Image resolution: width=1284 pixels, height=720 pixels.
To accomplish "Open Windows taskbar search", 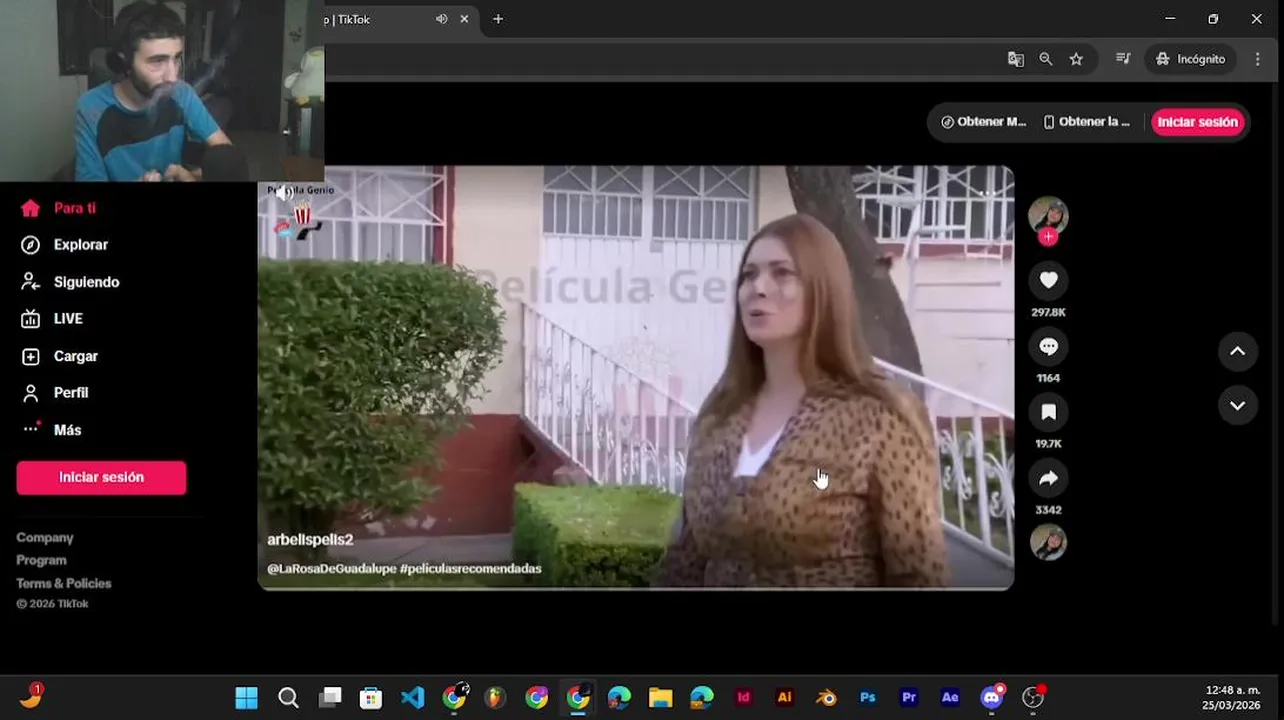I will click(x=288, y=698).
